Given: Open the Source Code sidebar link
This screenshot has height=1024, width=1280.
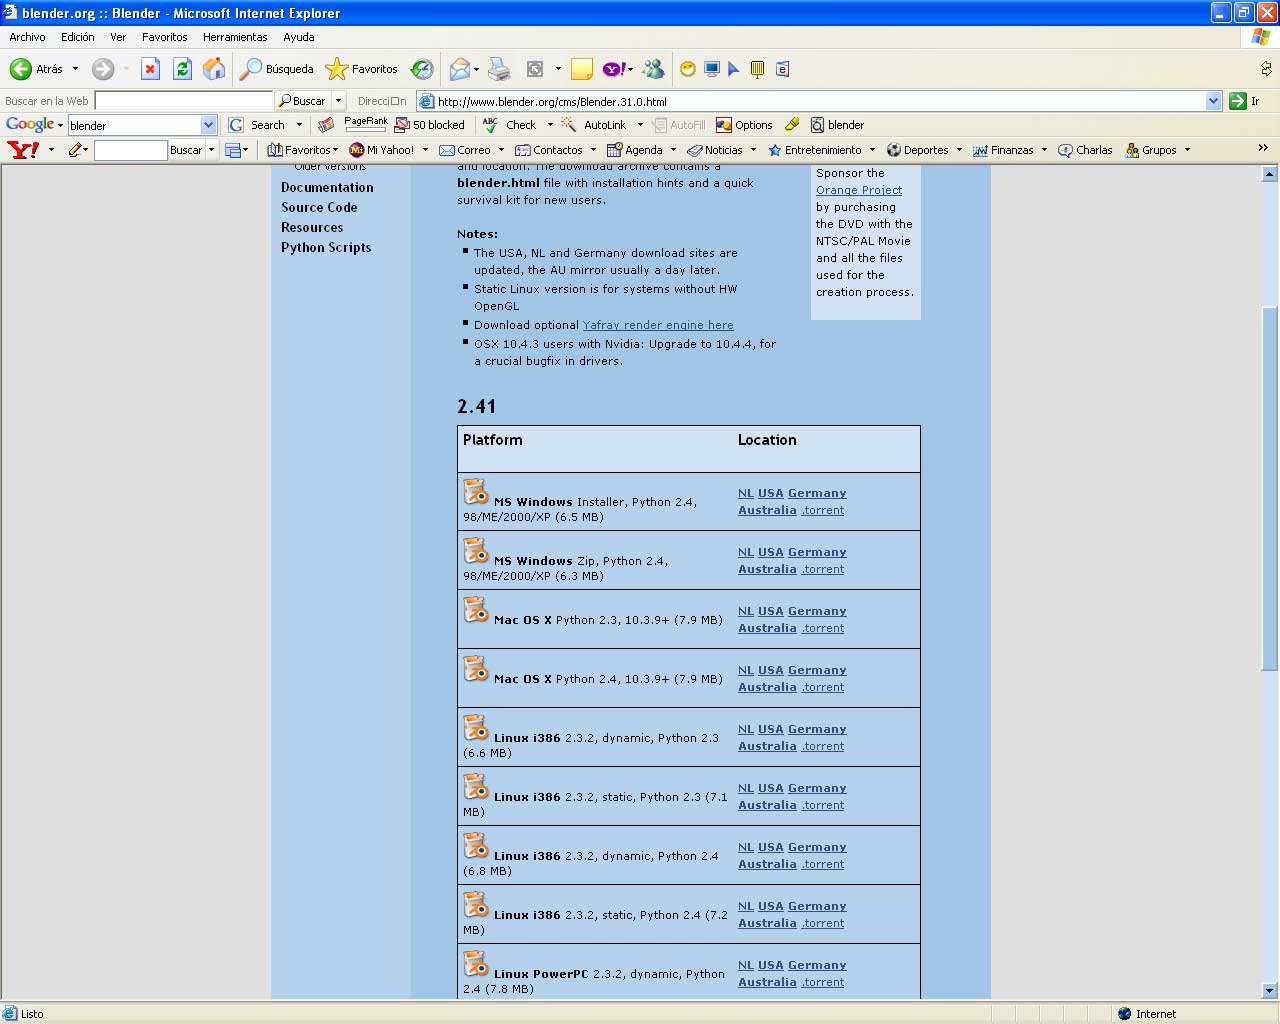Looking at the screenshot, I should (319, 207).
